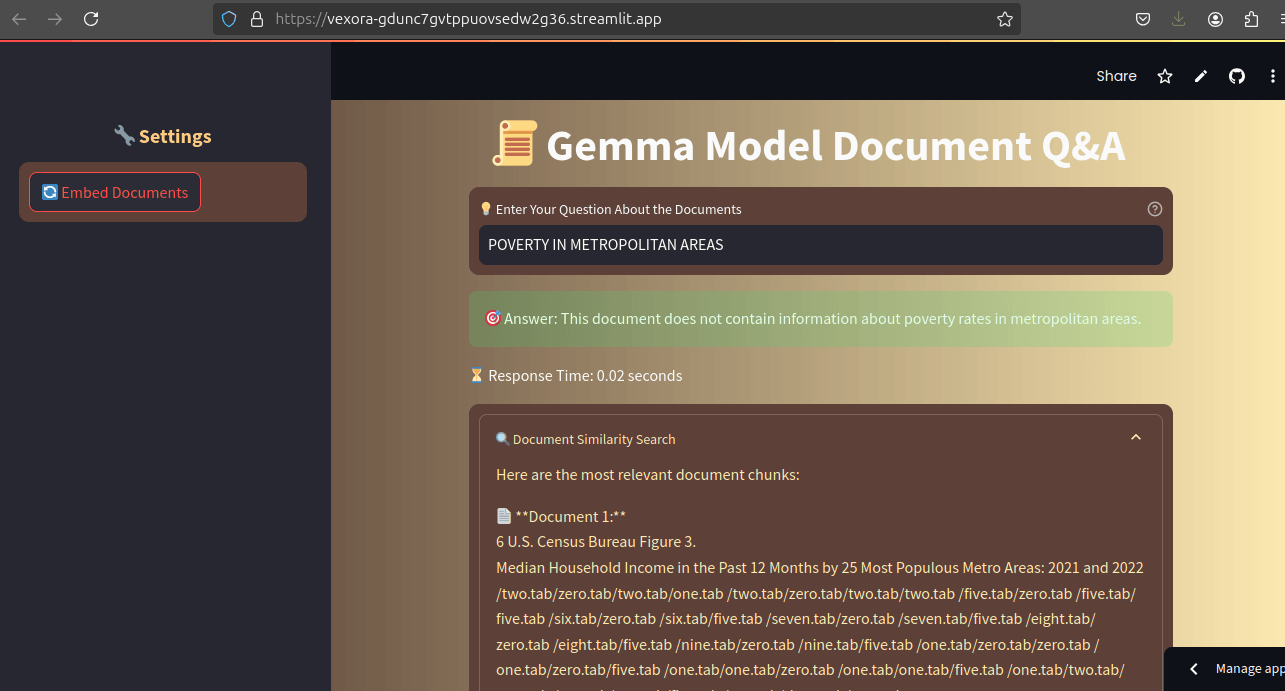Click the tracking protection shield icon
The image size is (1285, 691).
tap(229, 19)
